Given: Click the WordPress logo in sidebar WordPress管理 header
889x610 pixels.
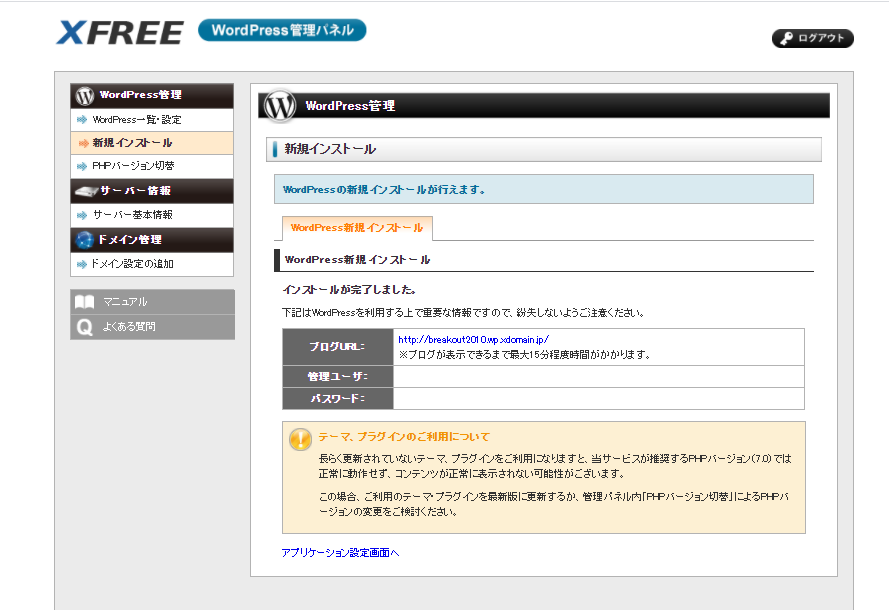Looking at the screenshot, I should (x=84, y=96).
